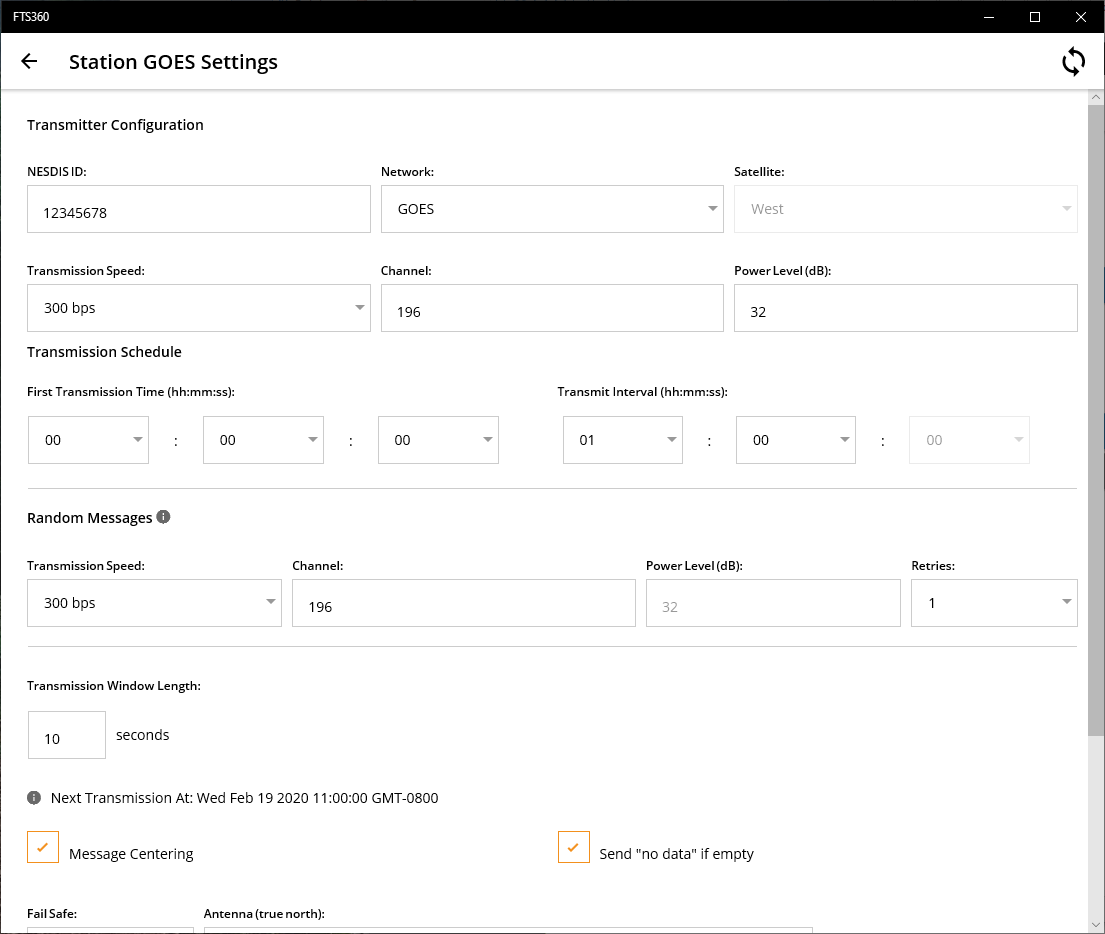Click the Transmission Window Length field
1105x934 pixels.
(67, 735)
